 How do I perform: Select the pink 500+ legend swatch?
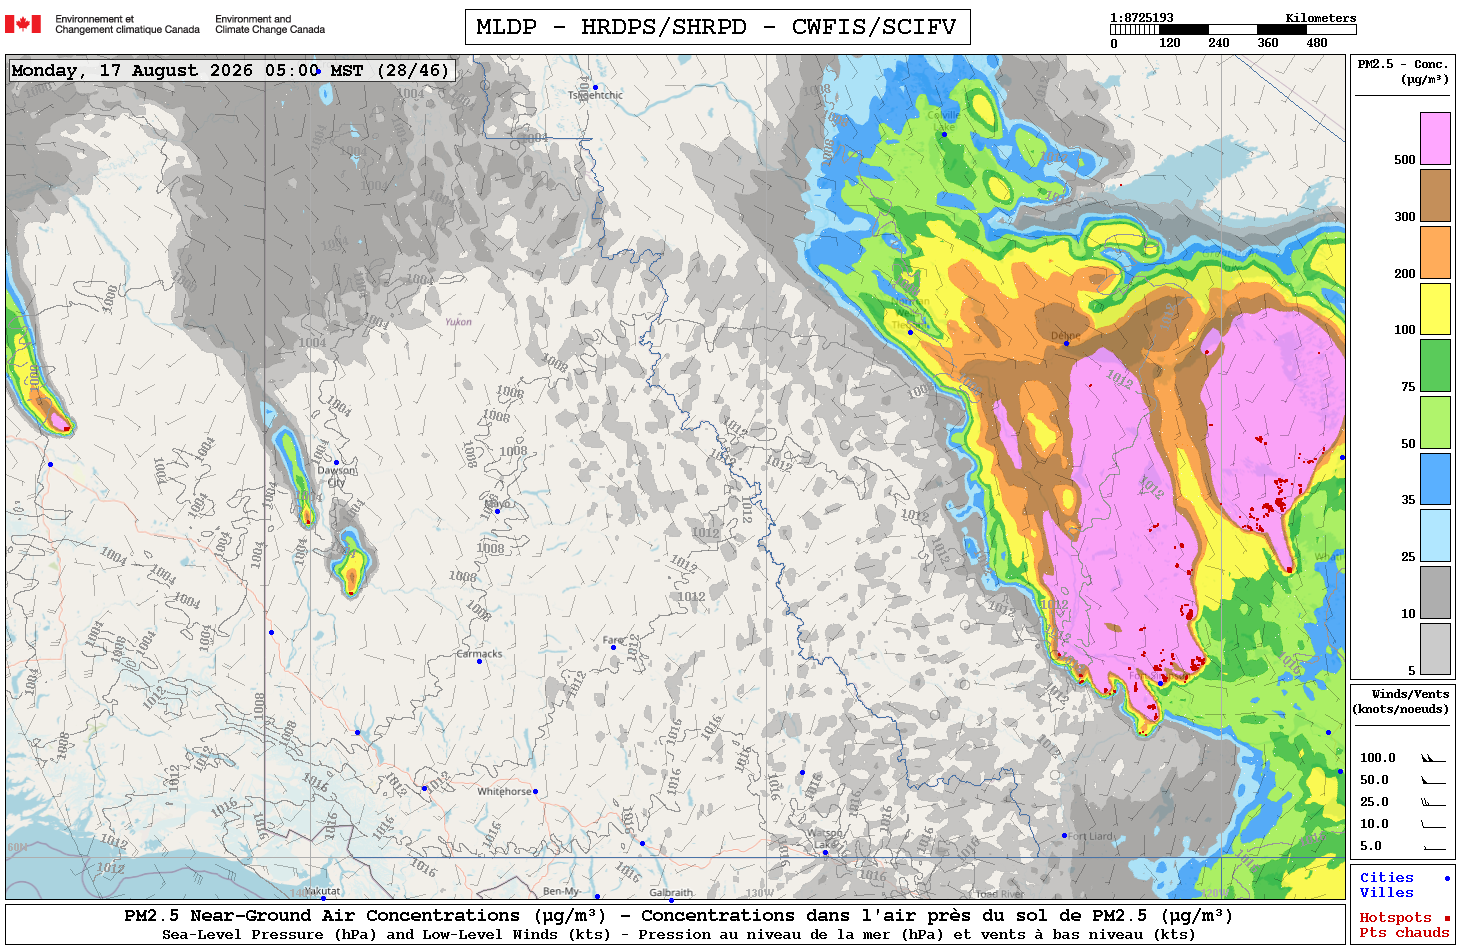1435,138
